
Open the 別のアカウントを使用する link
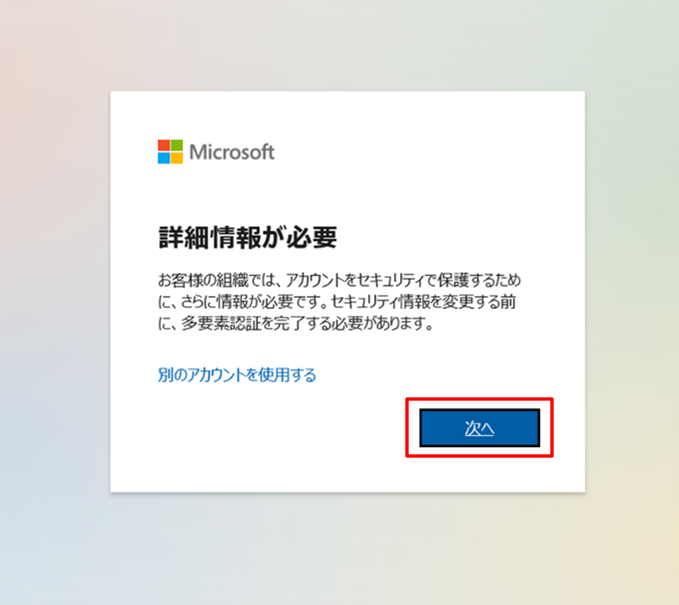tap(237, 375)
